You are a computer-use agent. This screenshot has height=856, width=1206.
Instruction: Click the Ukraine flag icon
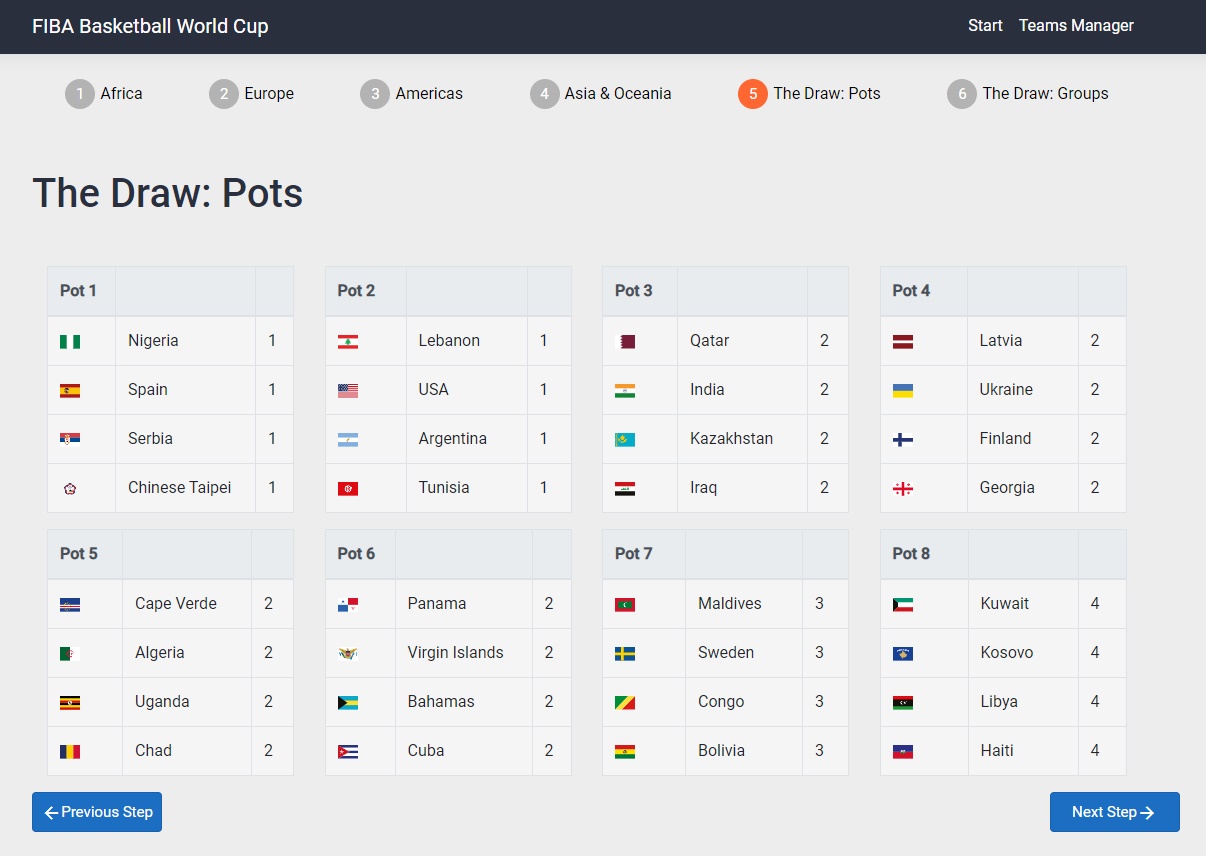tap(903, 390)
